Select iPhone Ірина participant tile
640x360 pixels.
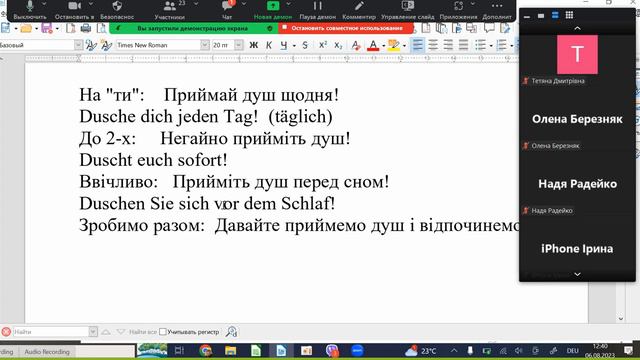[577, 249]
